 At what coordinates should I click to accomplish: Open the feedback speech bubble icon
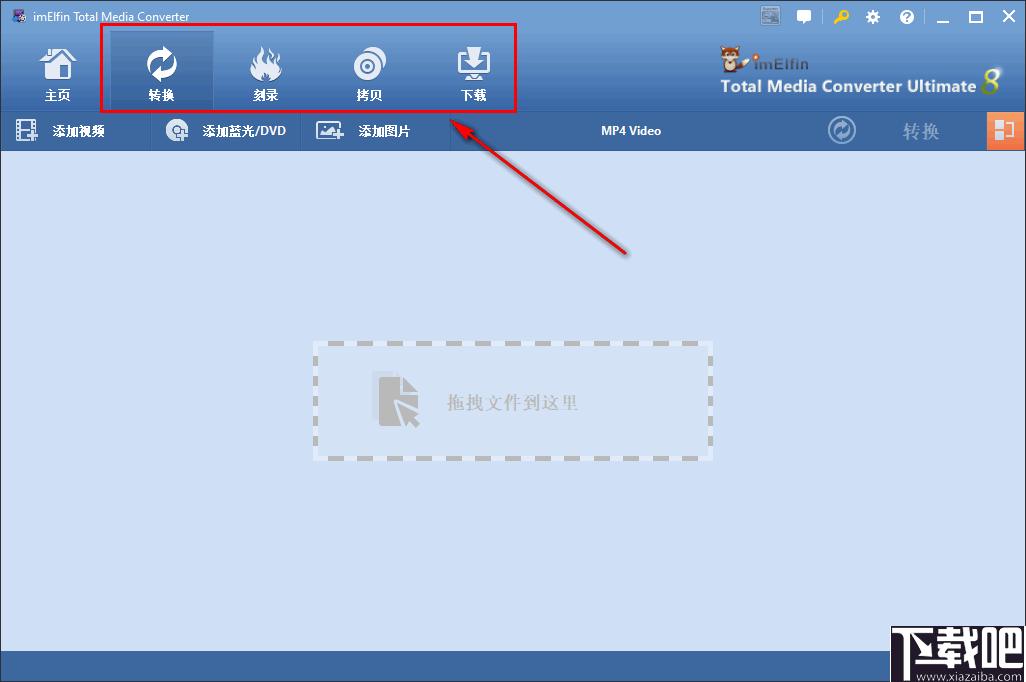pyautogui.click(x=804, y=17)
